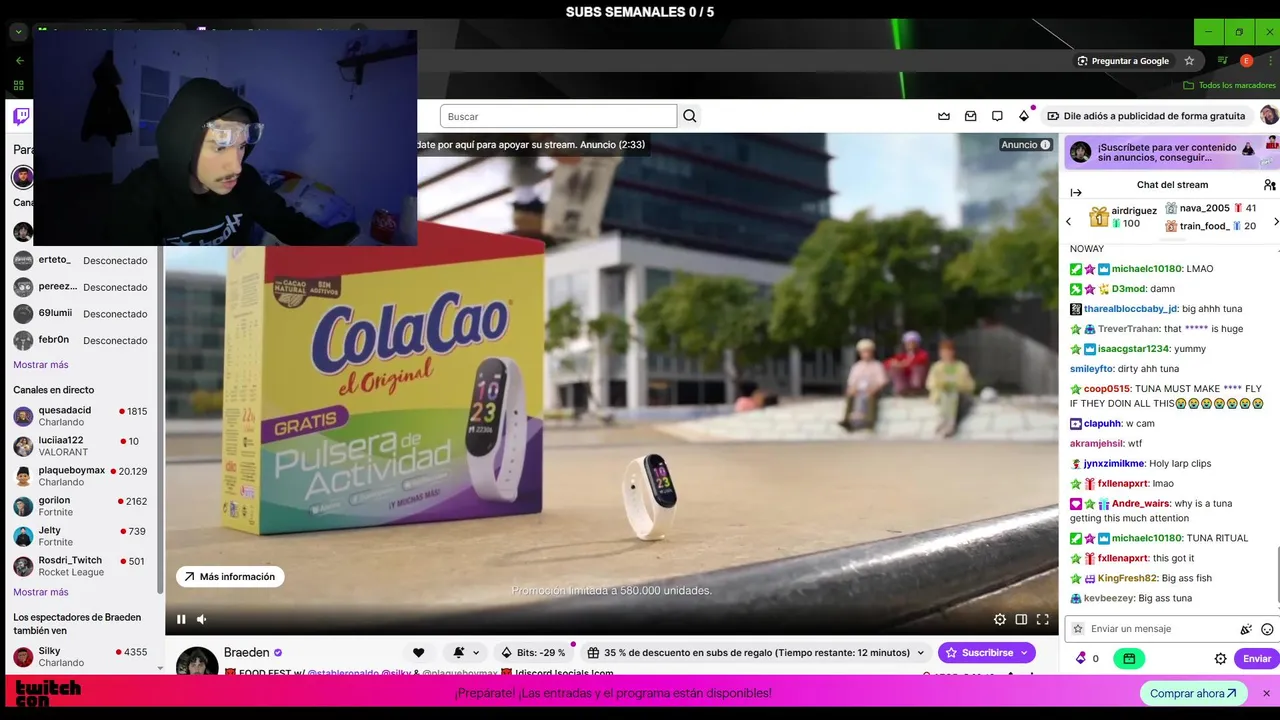Viewport: 1280px width, 720px height.
Task: Click the search magnifier button
Action: click(x=690, y=116)
